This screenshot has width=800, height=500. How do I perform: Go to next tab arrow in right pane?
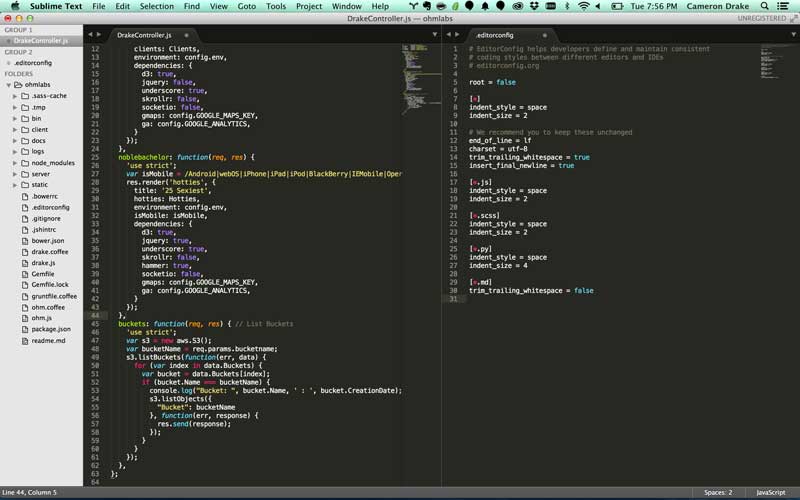[x=457, y=35]
